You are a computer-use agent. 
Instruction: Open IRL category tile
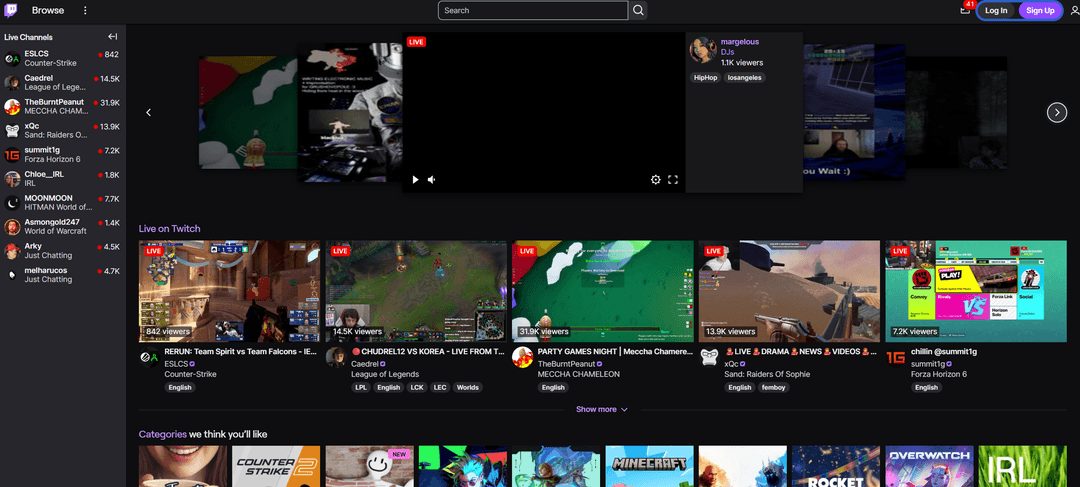click(1022, 466)
